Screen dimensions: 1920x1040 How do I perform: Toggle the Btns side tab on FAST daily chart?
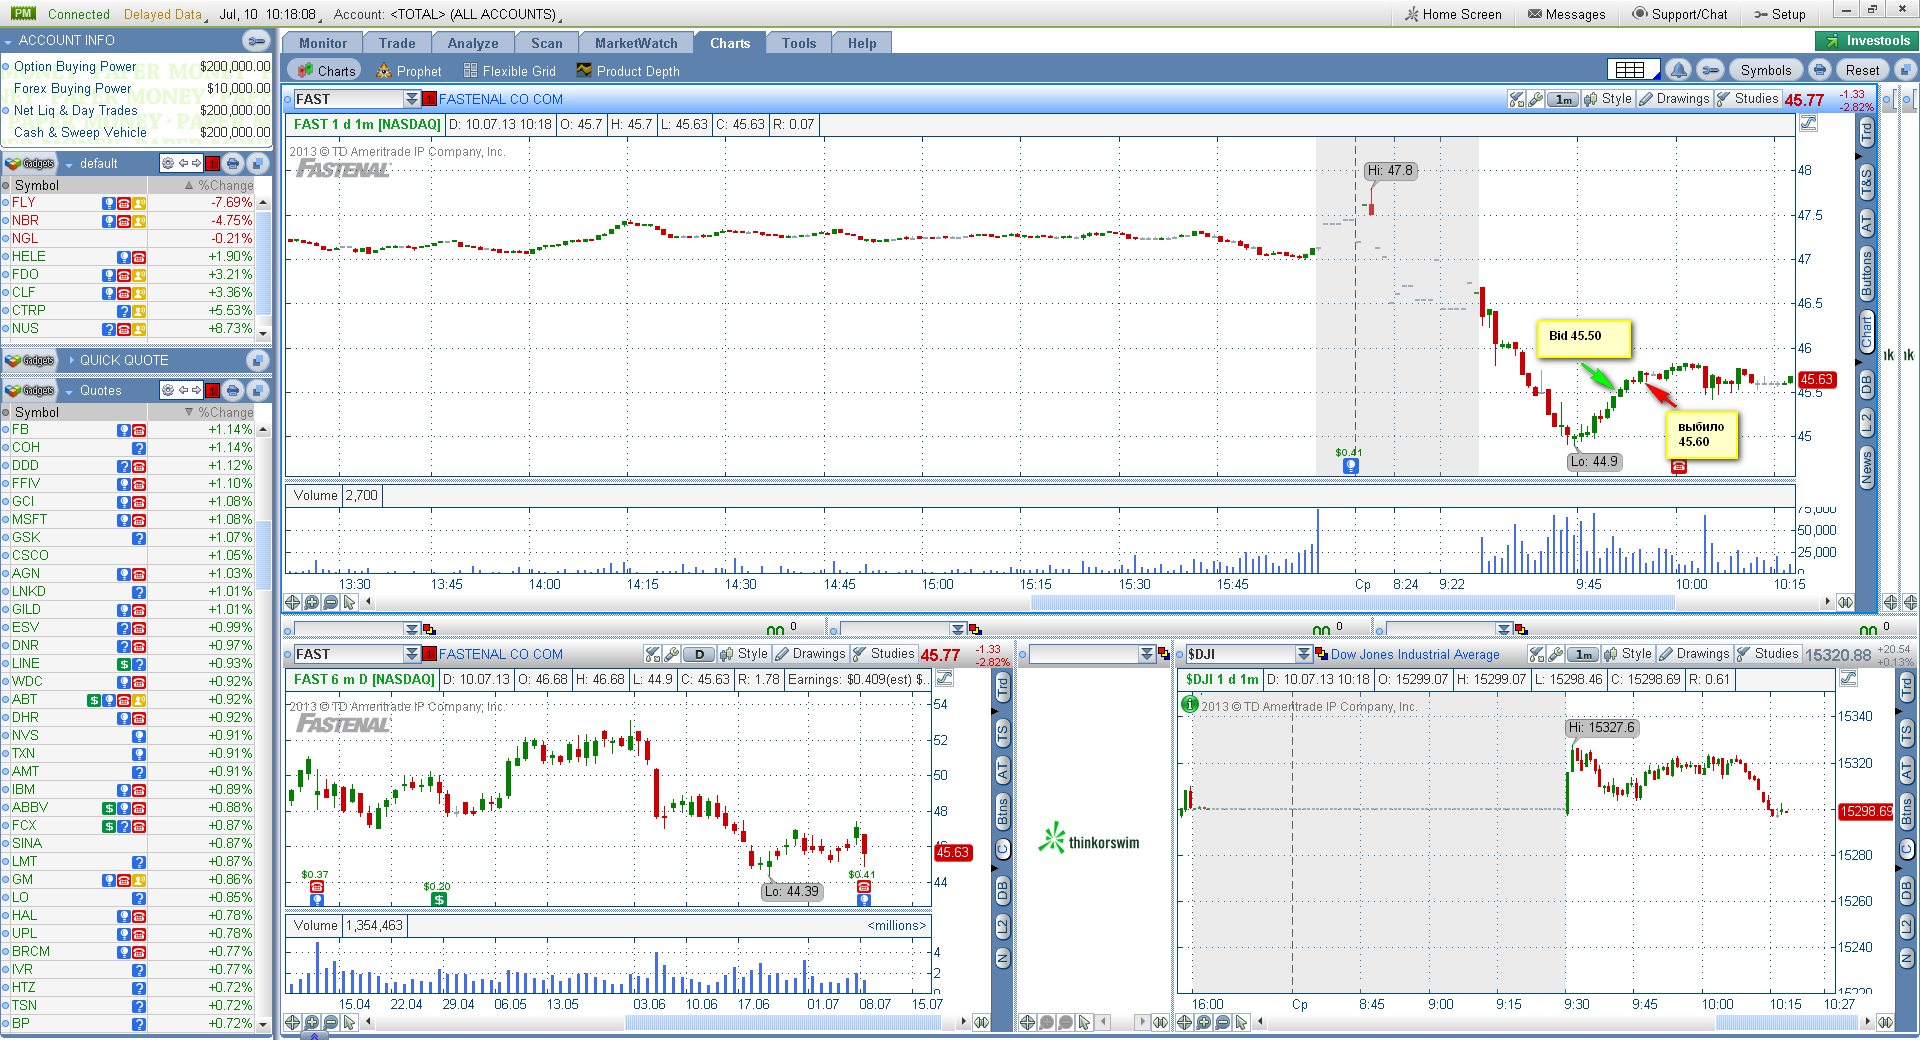[1002, 811]
